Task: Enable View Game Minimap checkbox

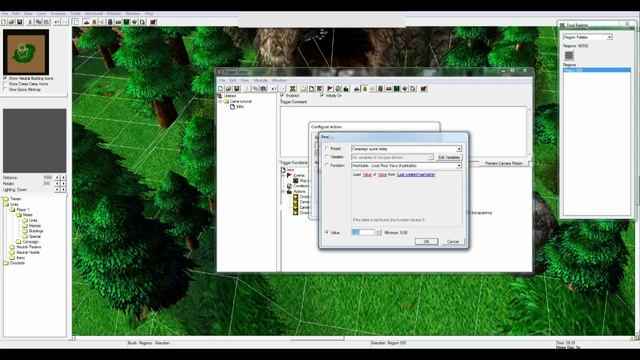Action: click(5, 89)
